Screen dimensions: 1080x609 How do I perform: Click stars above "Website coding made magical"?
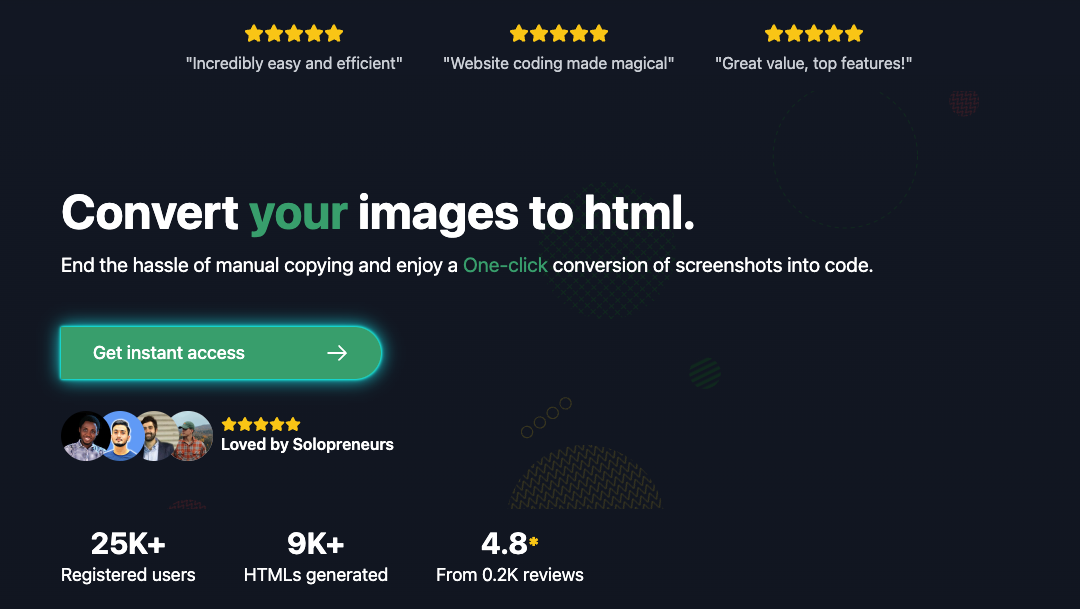(559, 34)
